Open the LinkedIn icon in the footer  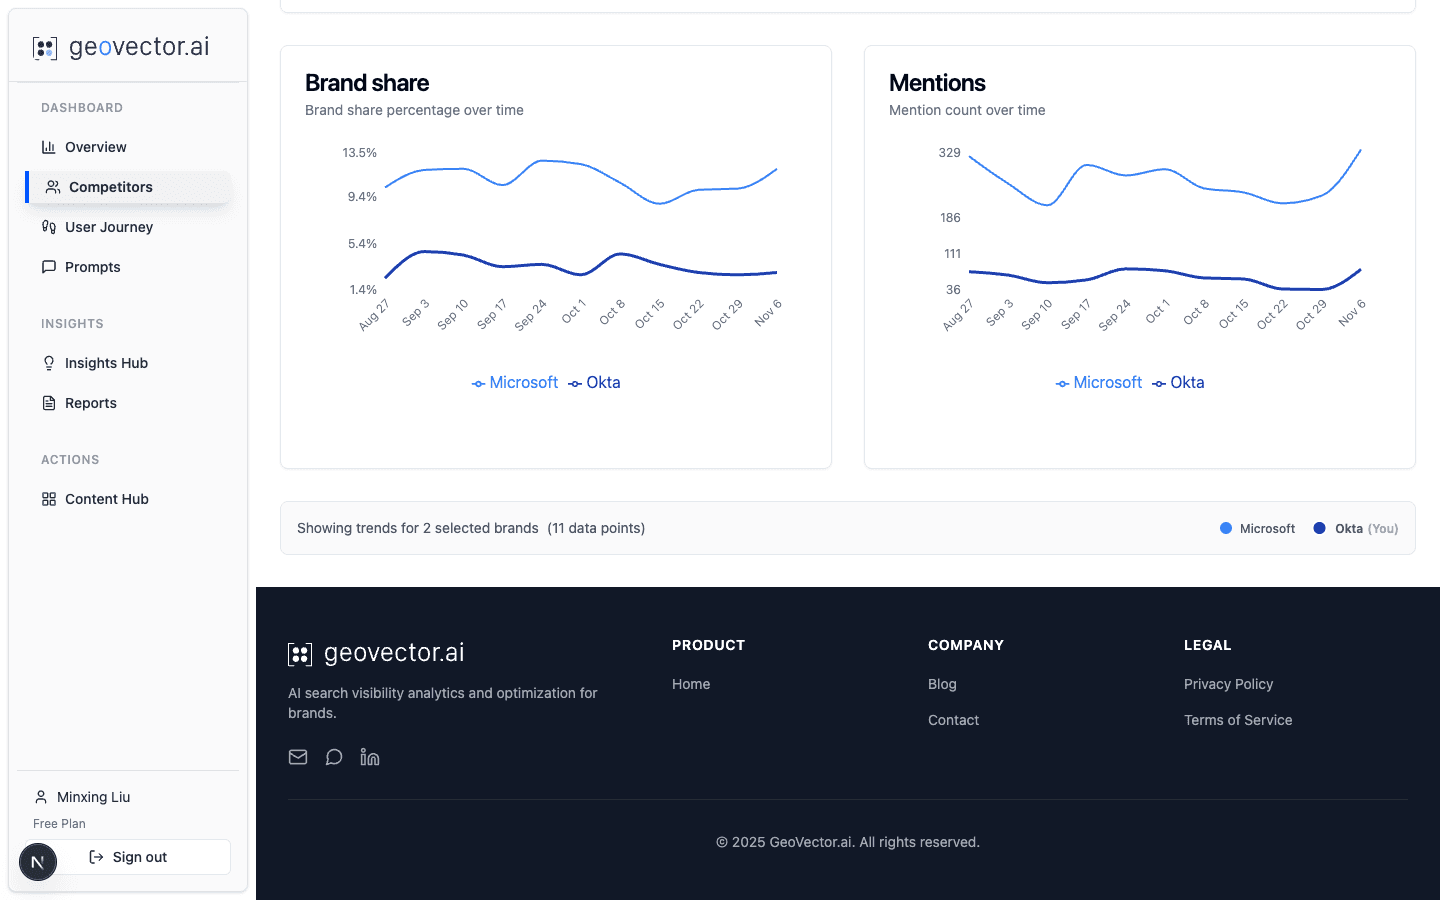point(369,757)
